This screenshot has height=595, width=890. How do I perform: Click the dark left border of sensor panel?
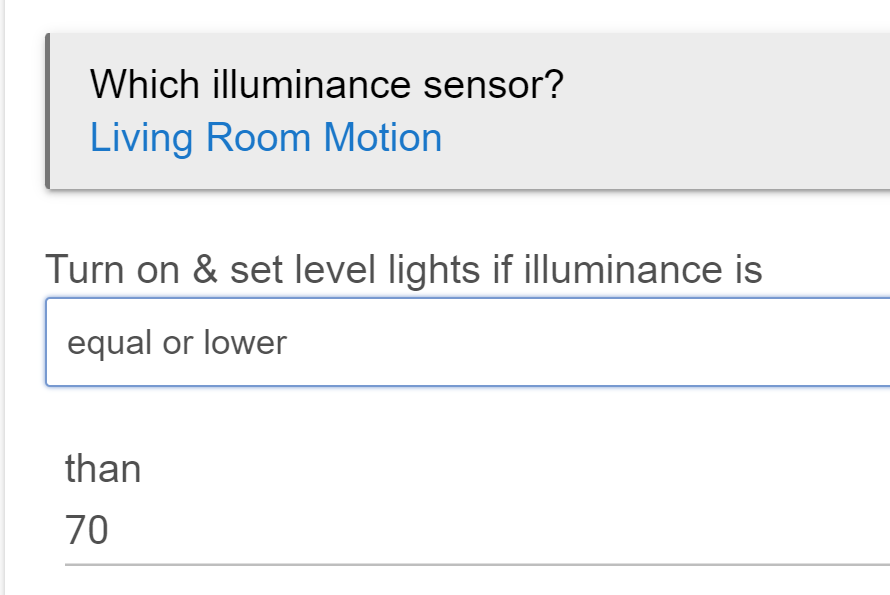point(48,111)
